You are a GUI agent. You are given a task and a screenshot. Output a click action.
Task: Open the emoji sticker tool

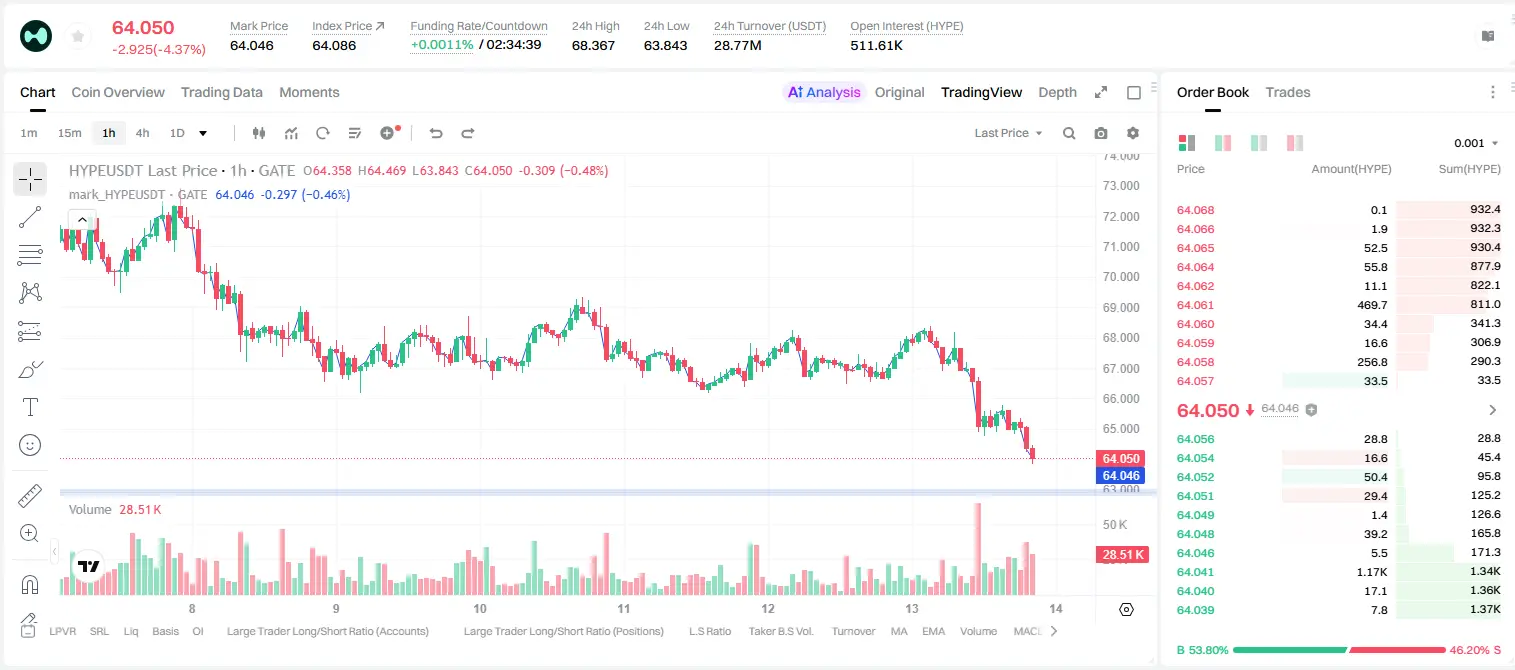coord(30,445)
